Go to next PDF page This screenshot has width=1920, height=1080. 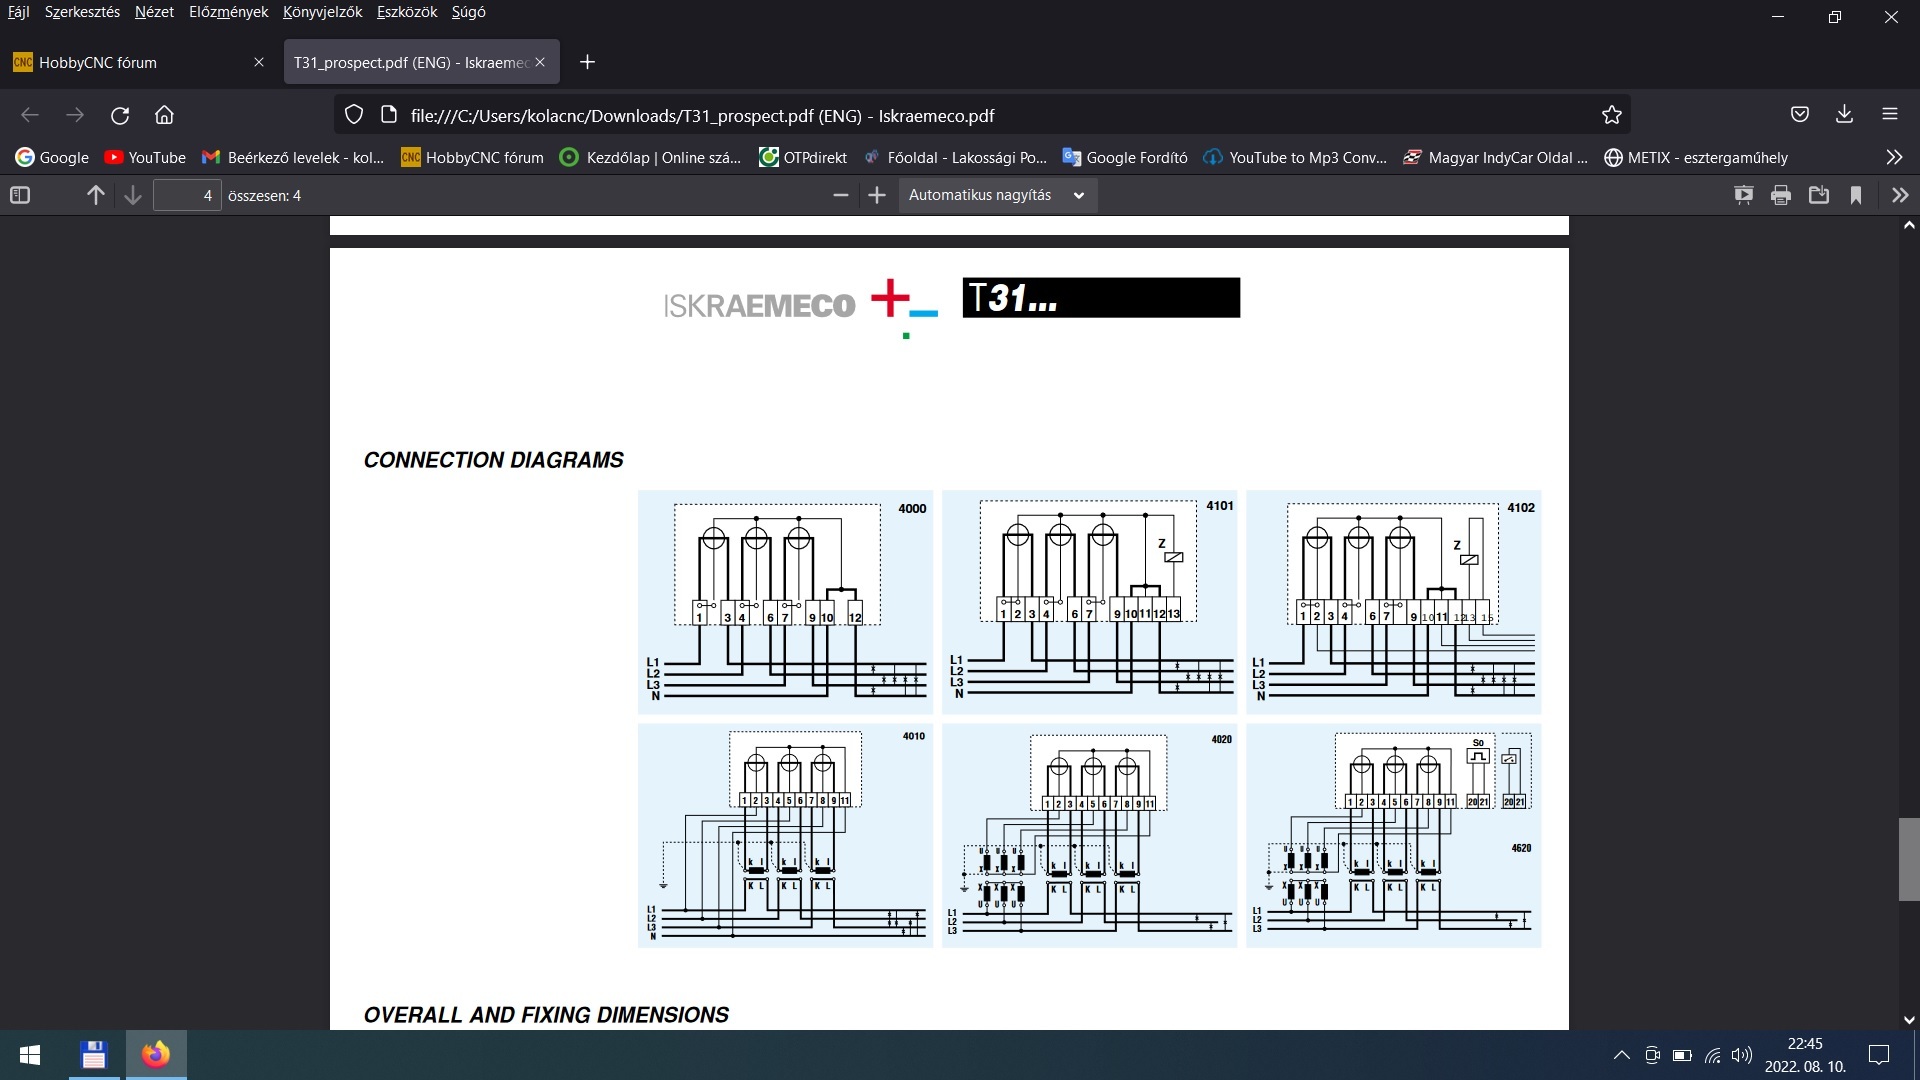[133, 195]
